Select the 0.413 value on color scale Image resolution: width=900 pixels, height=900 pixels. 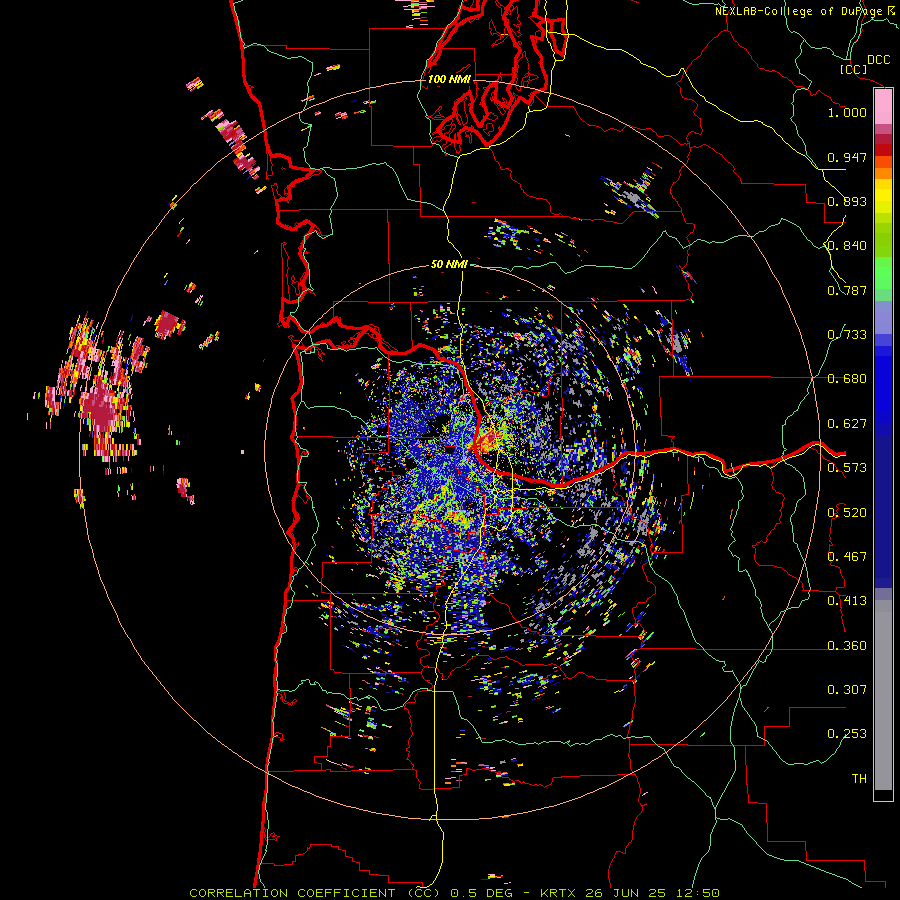pyautogui.click(x=847, y=601)
